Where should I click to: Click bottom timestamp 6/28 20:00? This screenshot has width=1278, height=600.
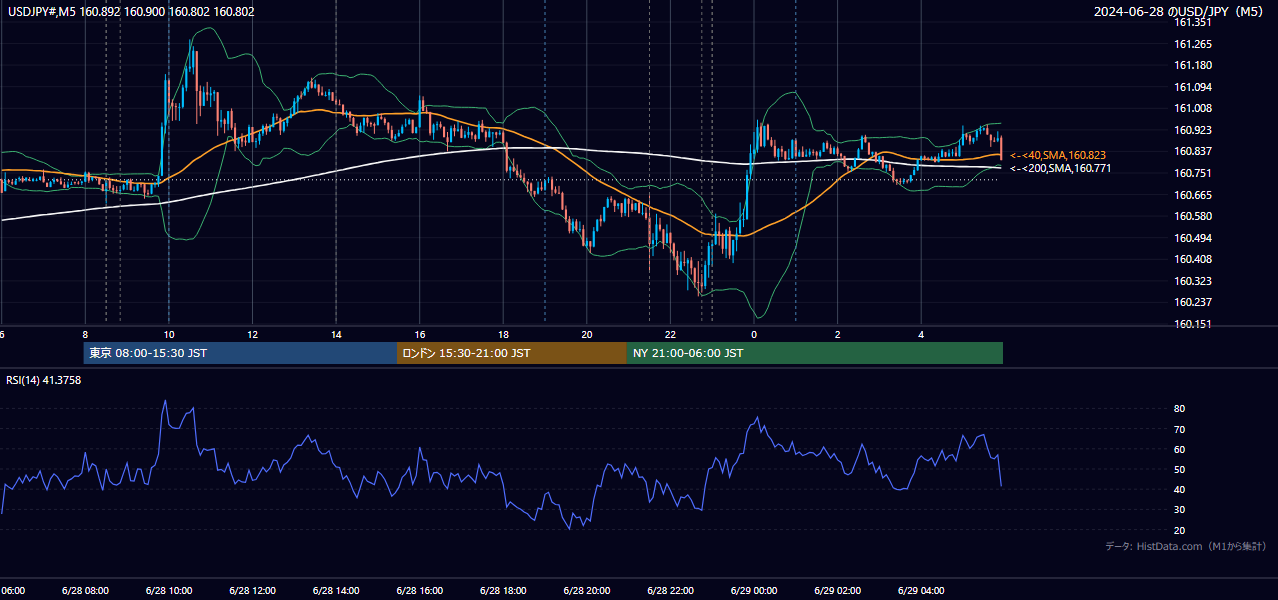587,590
